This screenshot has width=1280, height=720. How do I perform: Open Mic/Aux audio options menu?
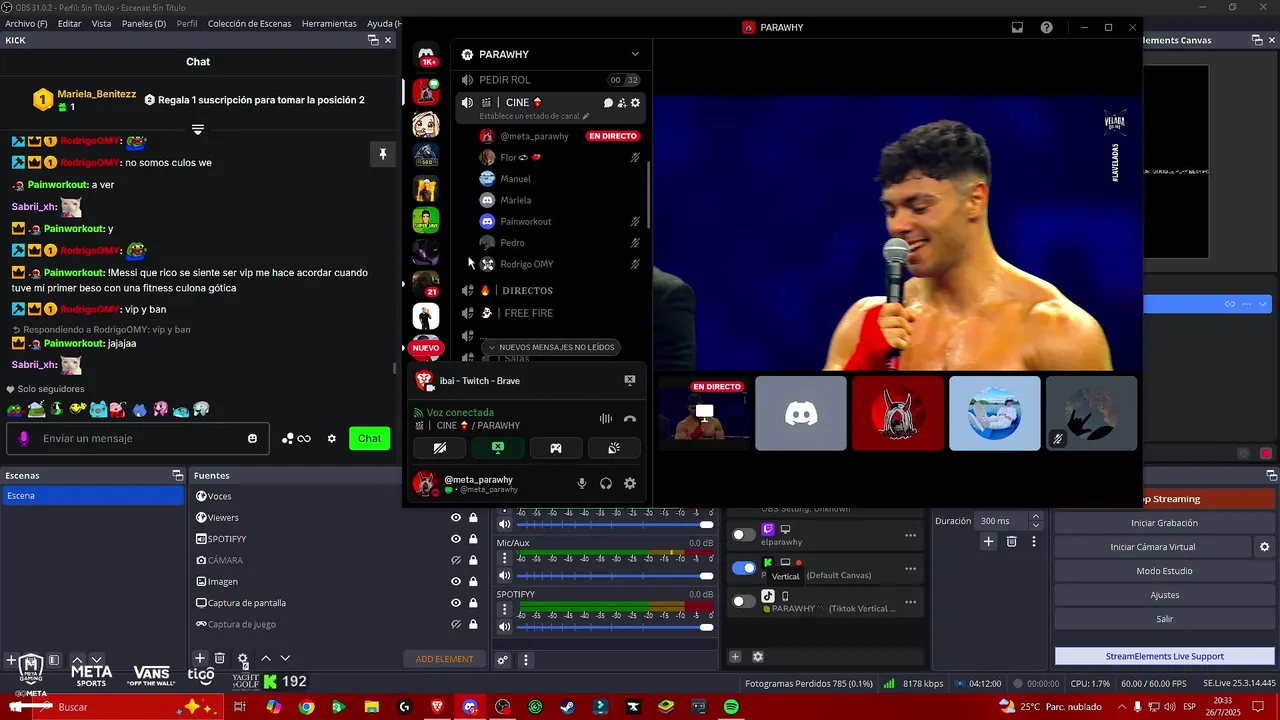(505, 559)
